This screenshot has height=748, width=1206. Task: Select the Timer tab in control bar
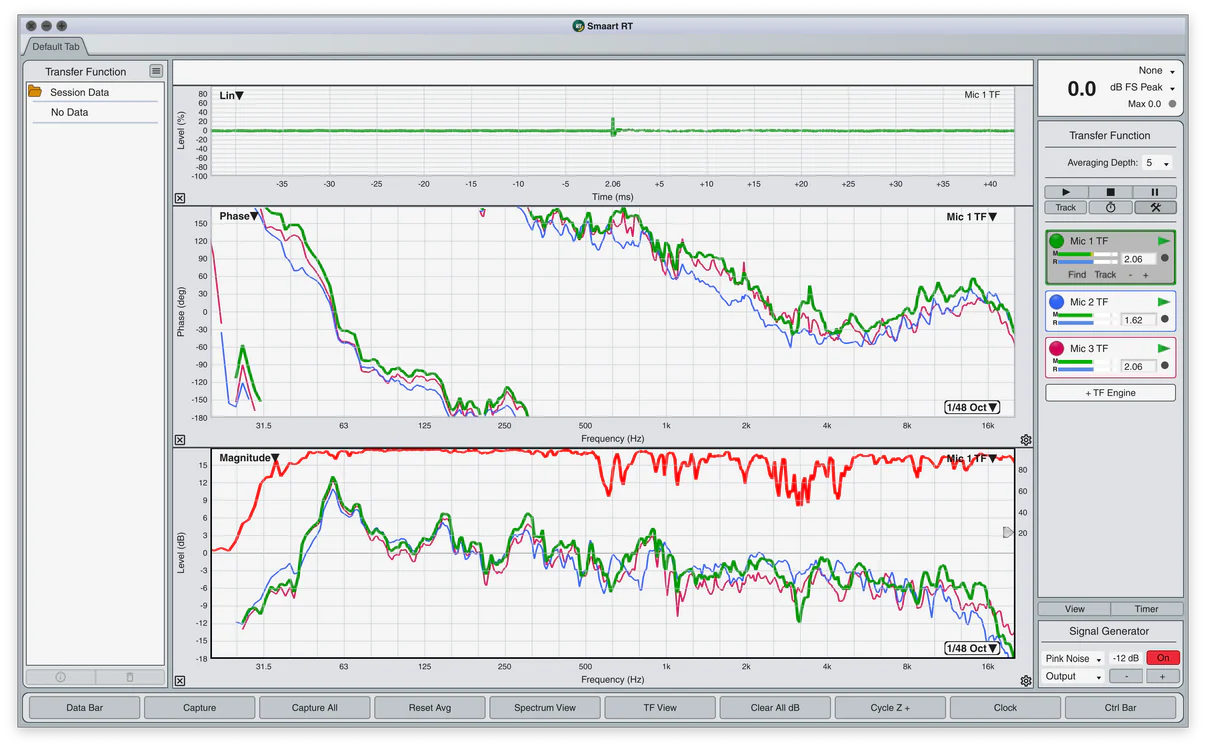1146,609
